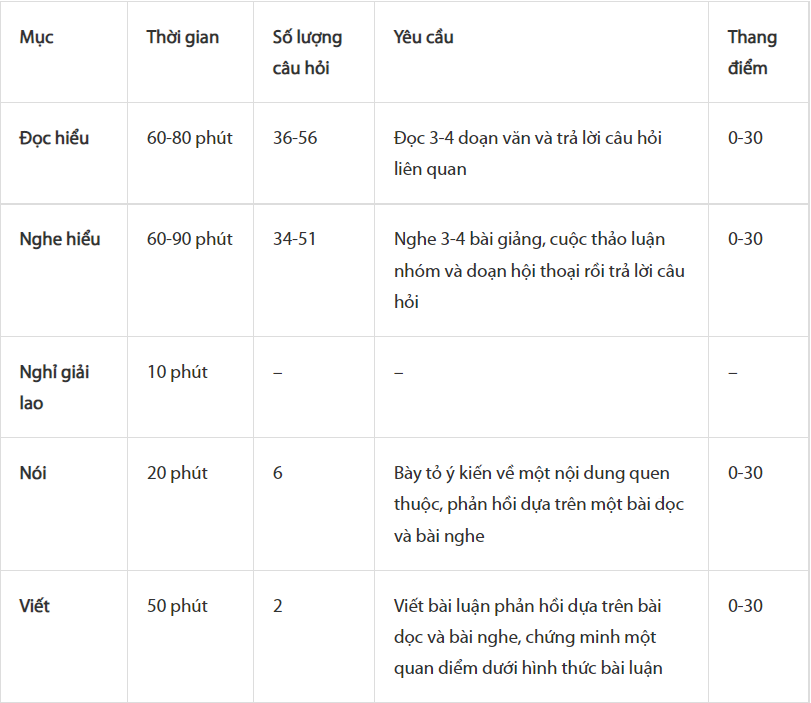Select the "Đọc hiểu" row label
The width and height of the screenshot is (811, 703).
pos(54,138)
